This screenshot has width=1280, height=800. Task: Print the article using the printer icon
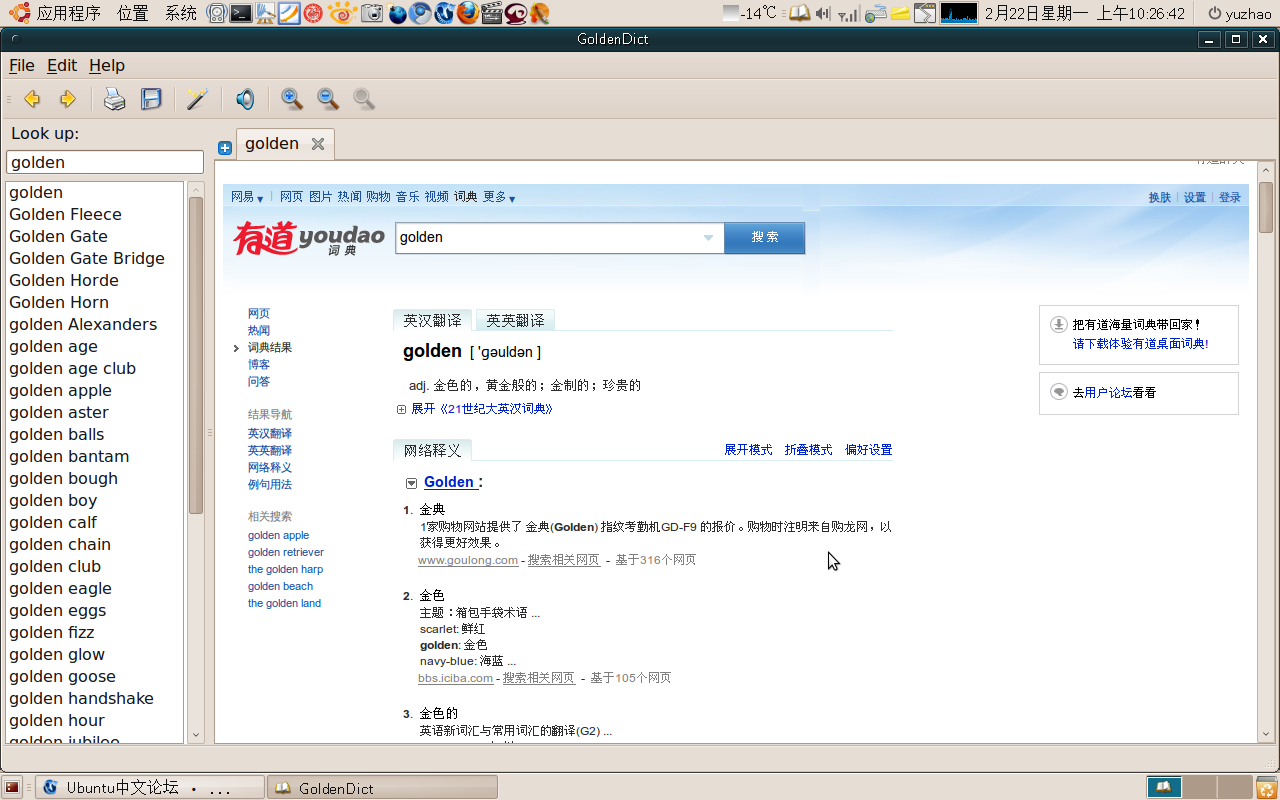115,99
